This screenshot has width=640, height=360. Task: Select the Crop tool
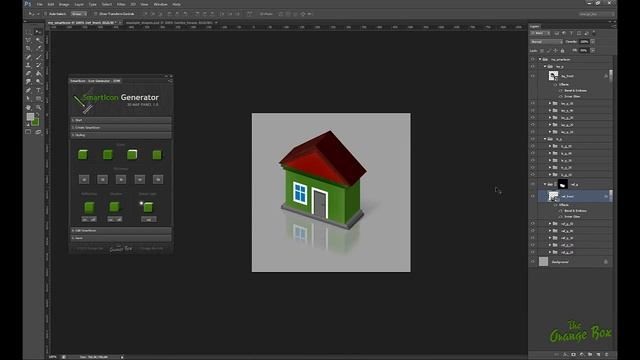click(28, 48)
